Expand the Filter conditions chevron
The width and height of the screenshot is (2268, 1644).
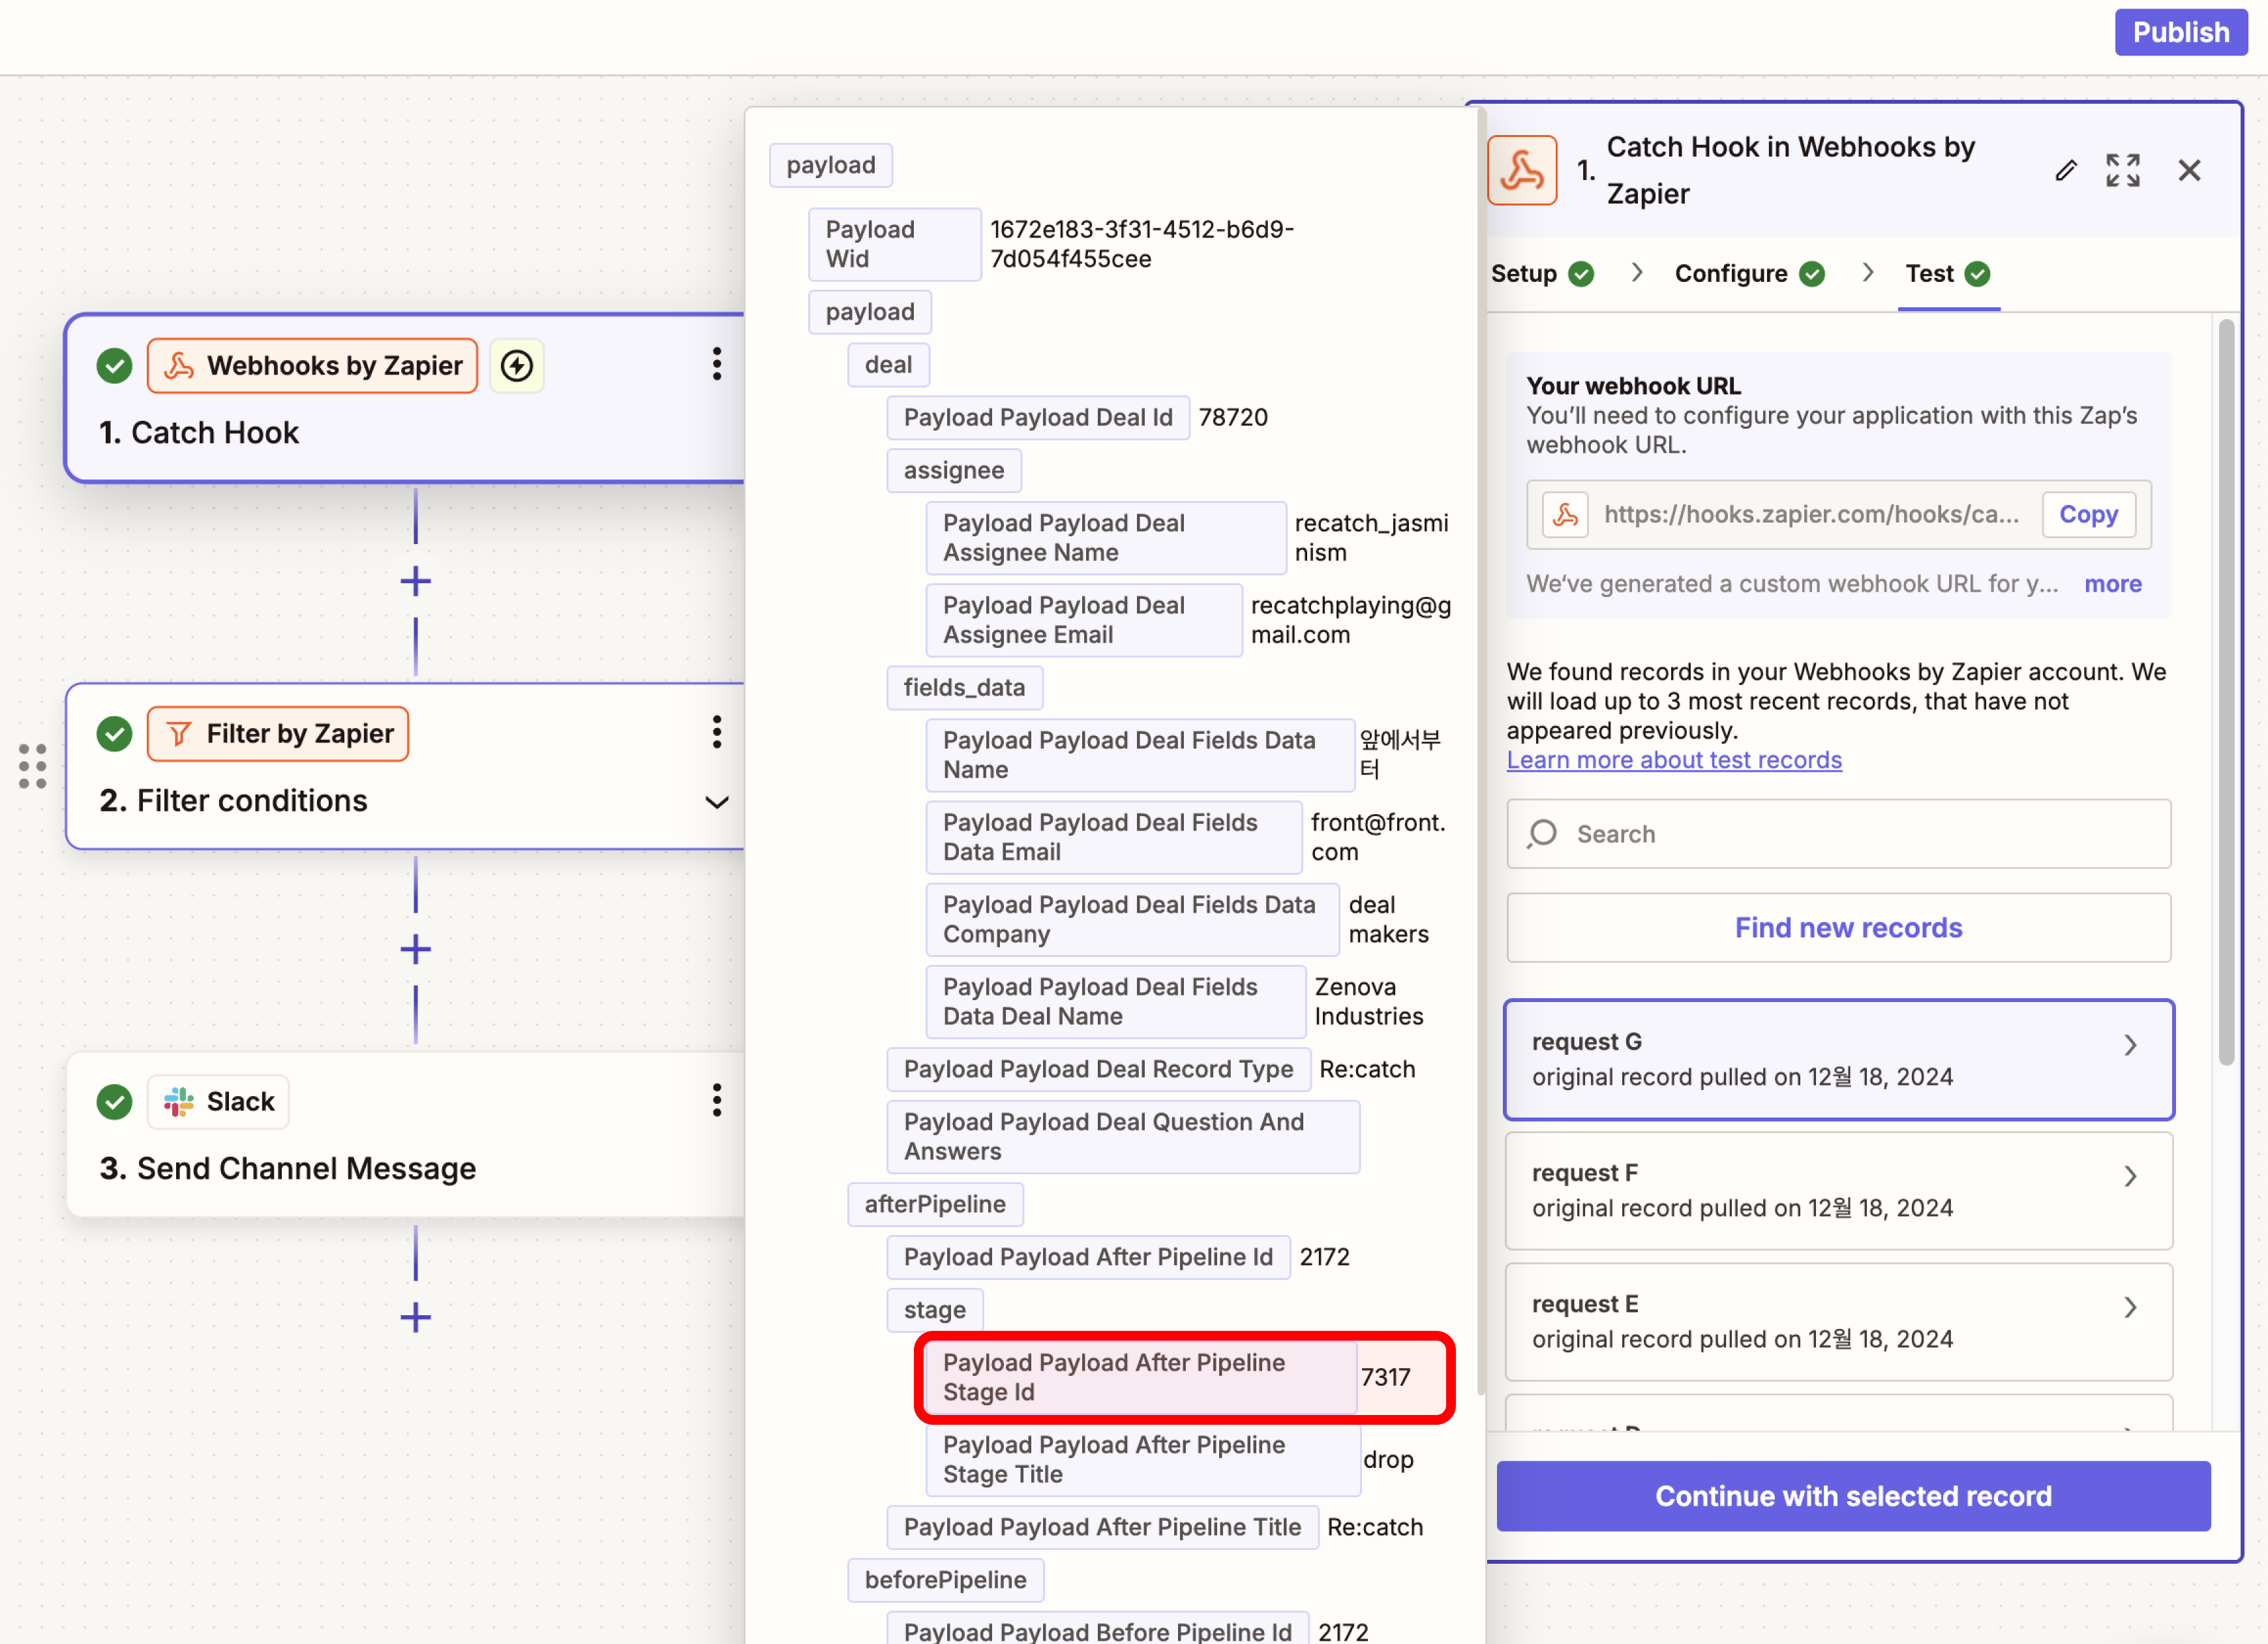point(716,802)
